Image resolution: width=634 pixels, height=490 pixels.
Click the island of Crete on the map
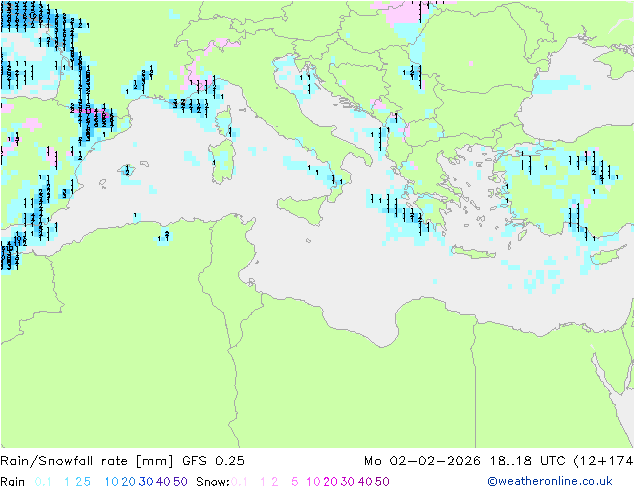[x=473, y=252]
